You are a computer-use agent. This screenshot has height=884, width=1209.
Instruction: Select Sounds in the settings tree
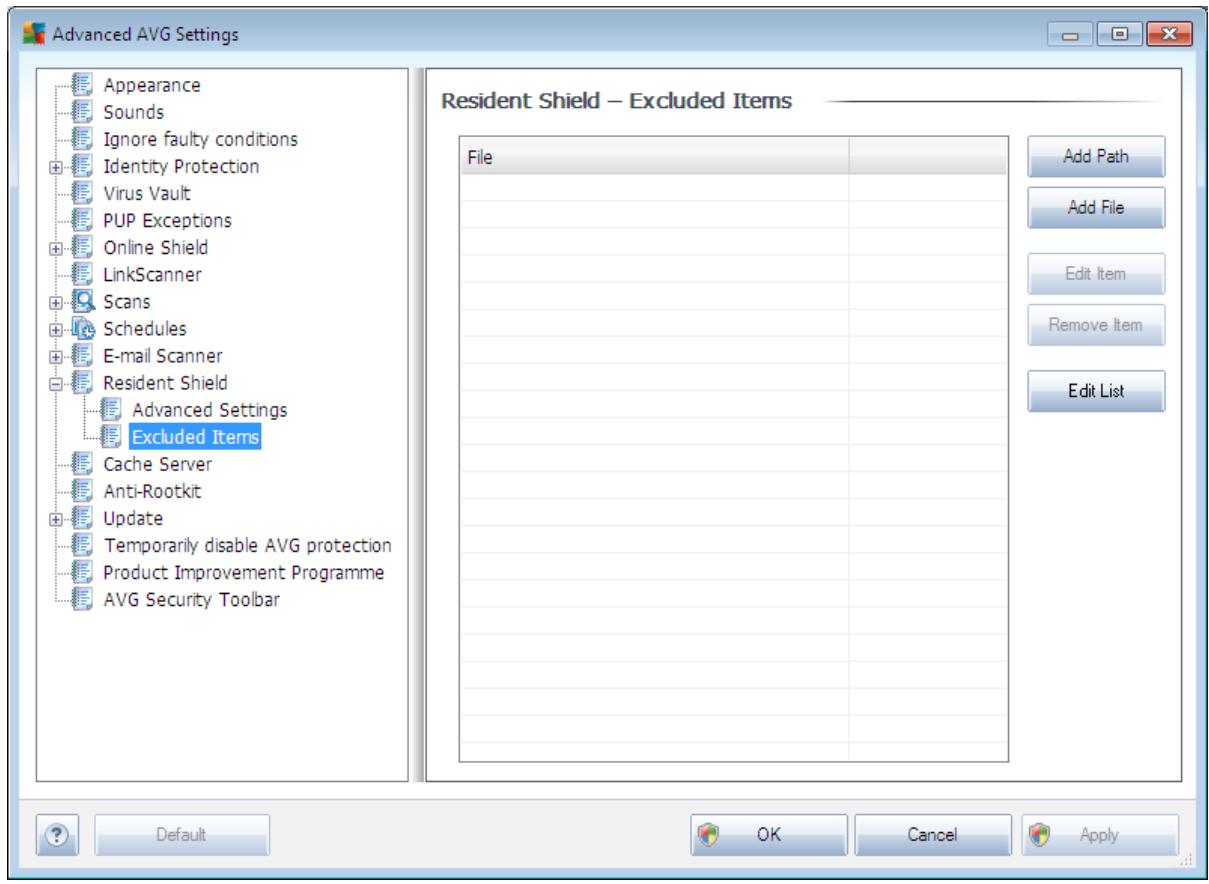(x=133, y=112)
